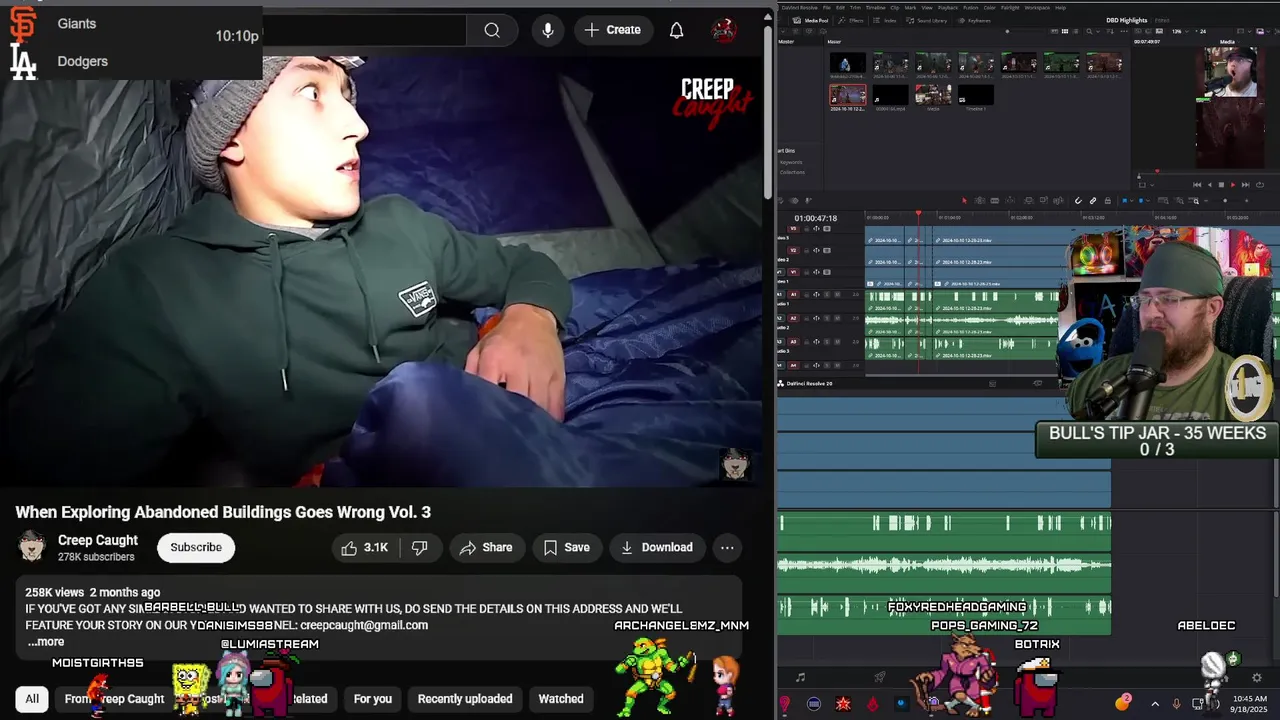Play in reverse in the Resolve viewer

1210,185
